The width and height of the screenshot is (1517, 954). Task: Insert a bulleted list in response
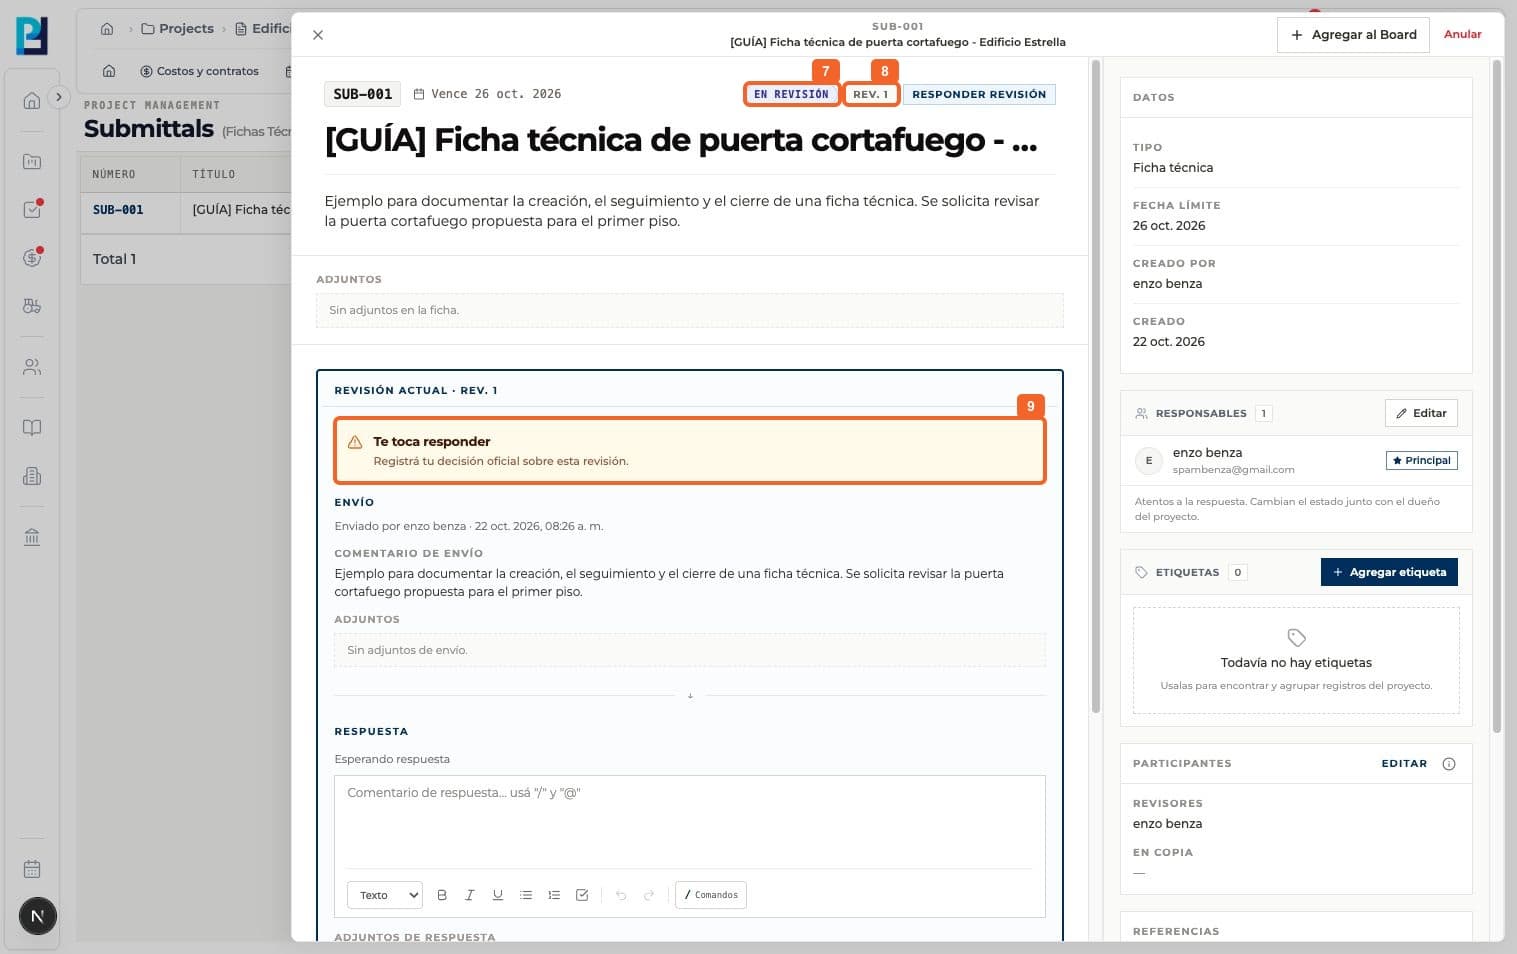[526, 895]
